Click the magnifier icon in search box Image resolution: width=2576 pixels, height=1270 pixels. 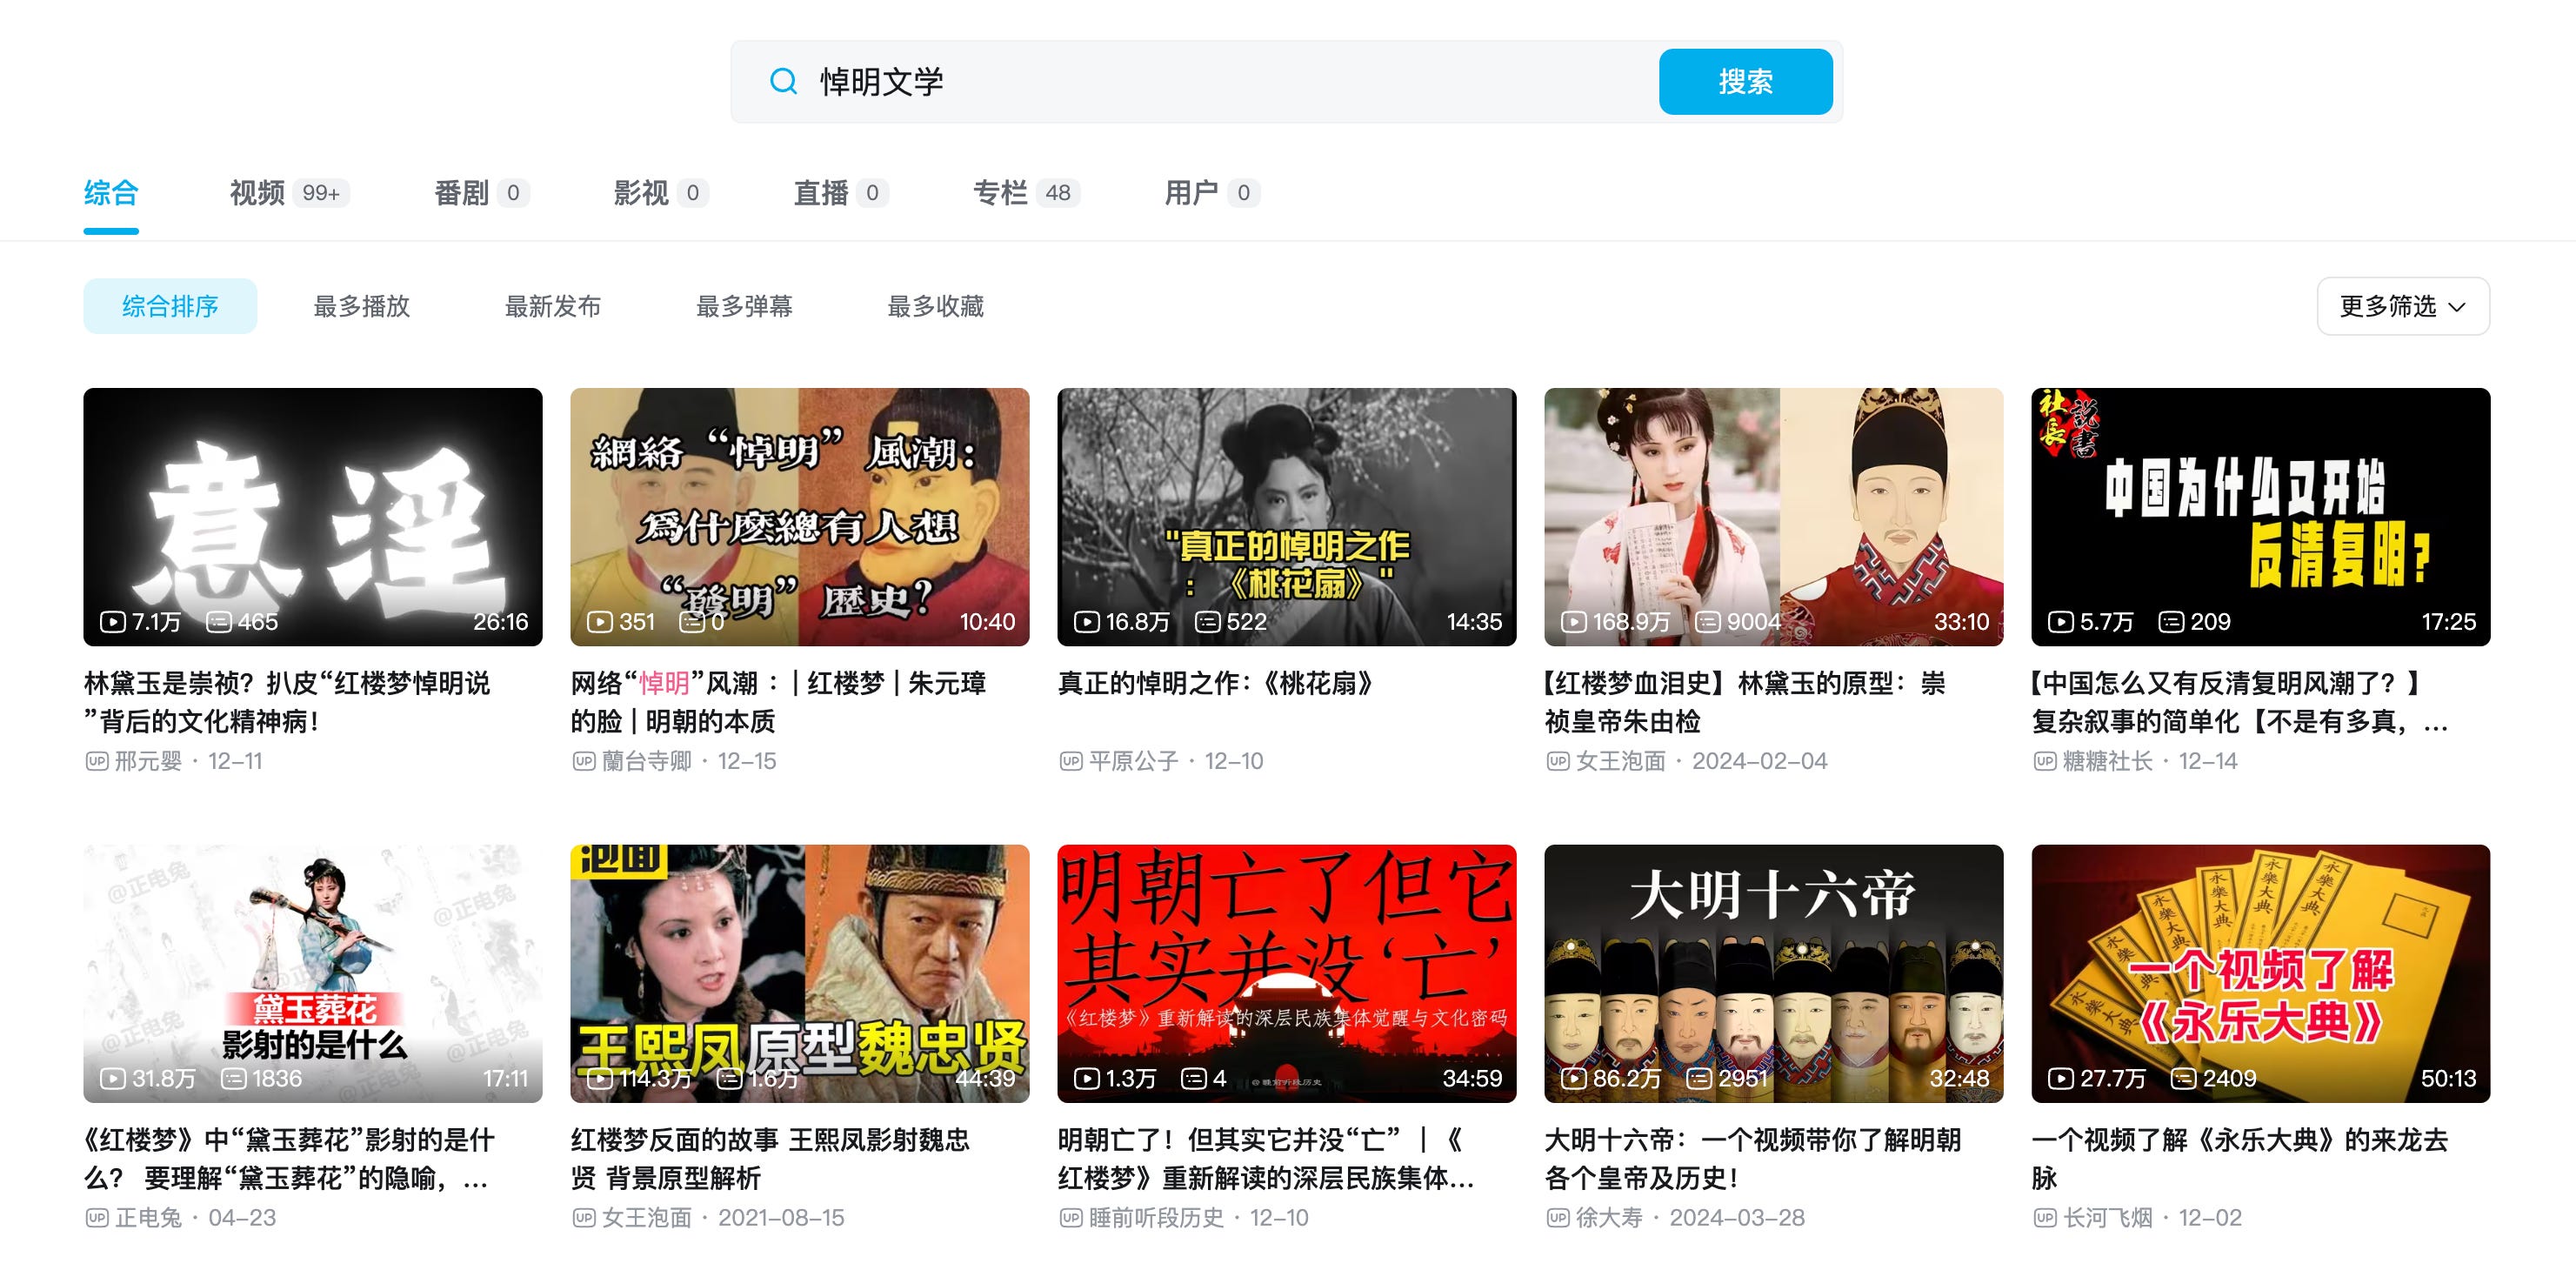(783, 82)
